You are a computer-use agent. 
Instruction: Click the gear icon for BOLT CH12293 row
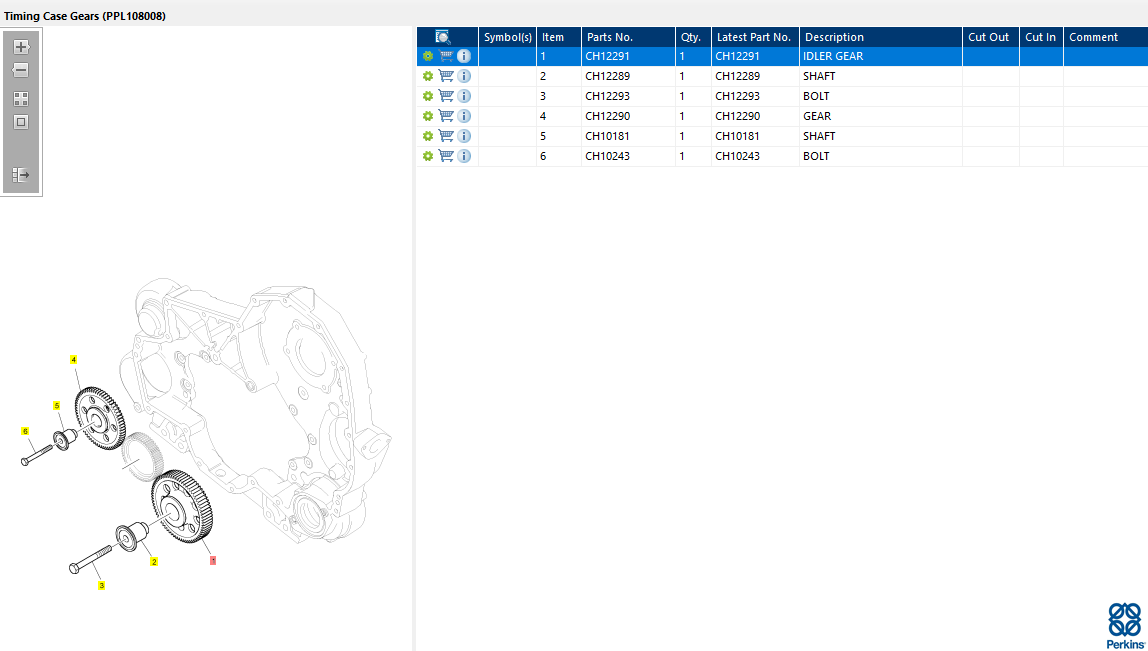coord(428,96)
